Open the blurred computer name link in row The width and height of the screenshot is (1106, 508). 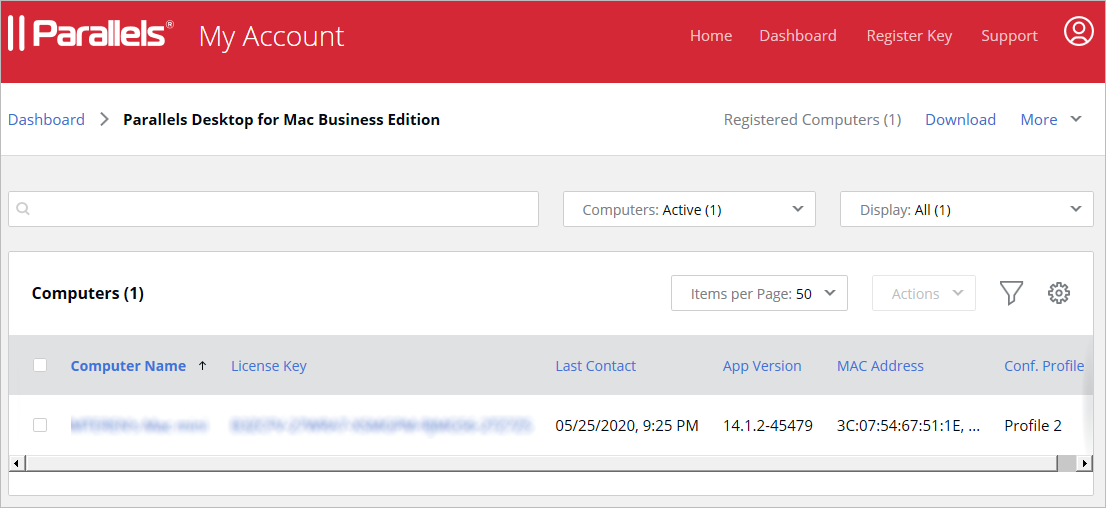(139, 425)
